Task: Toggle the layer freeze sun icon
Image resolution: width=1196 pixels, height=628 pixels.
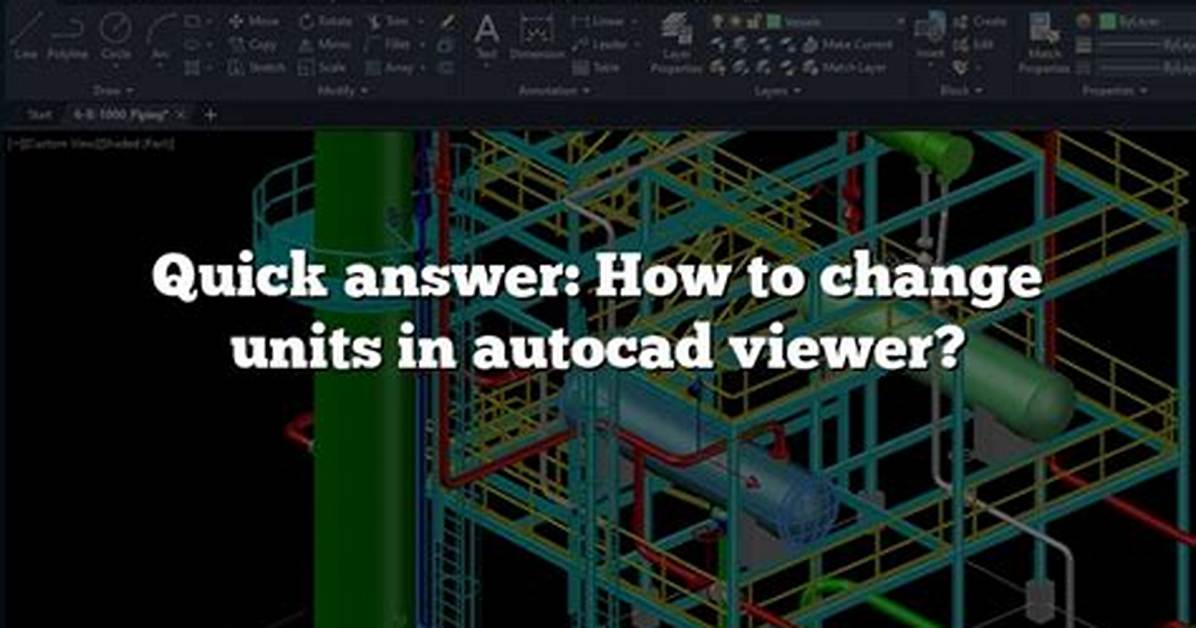Action: (x=735, y=22)
